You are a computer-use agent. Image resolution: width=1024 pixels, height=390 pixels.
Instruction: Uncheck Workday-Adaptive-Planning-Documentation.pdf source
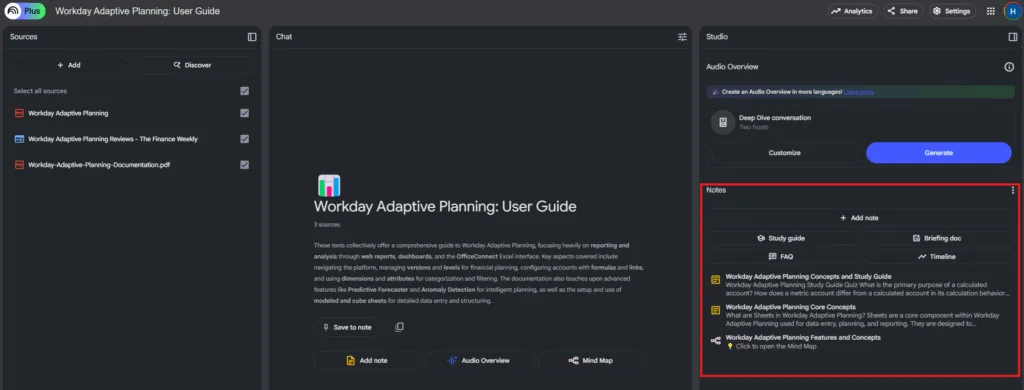244,165
